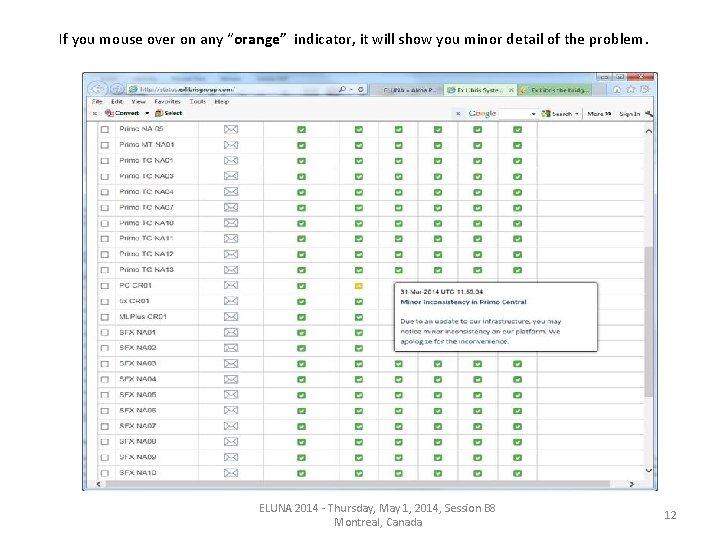The width and height of the screenshot is (720, 540).
Task: Expand the address bar search dropdown arrow
Action: click(351, 90)
